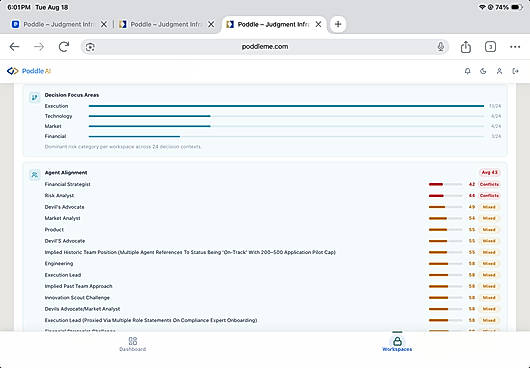Add a new tab with the plus button

338,24
